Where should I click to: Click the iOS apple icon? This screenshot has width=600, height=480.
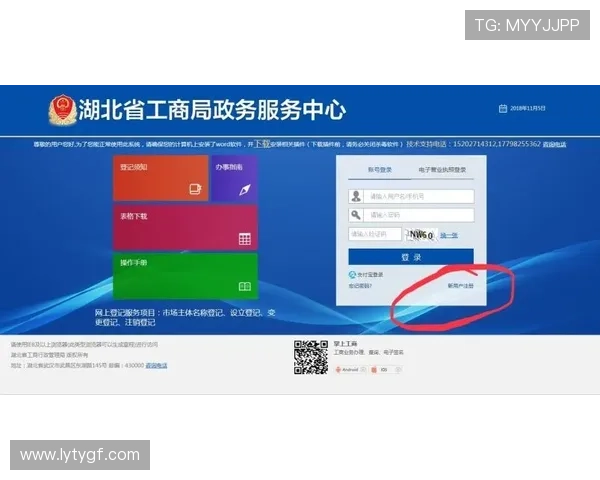374,370
